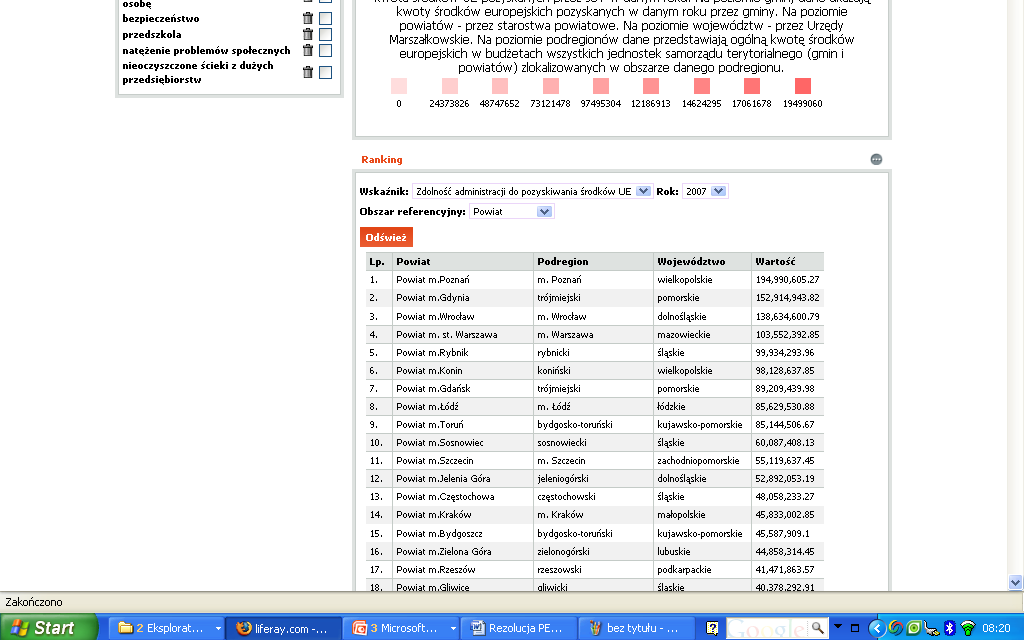Click the system clock showing 08:20
Viewport: 1024px width, 640px height.
point(996,628)
